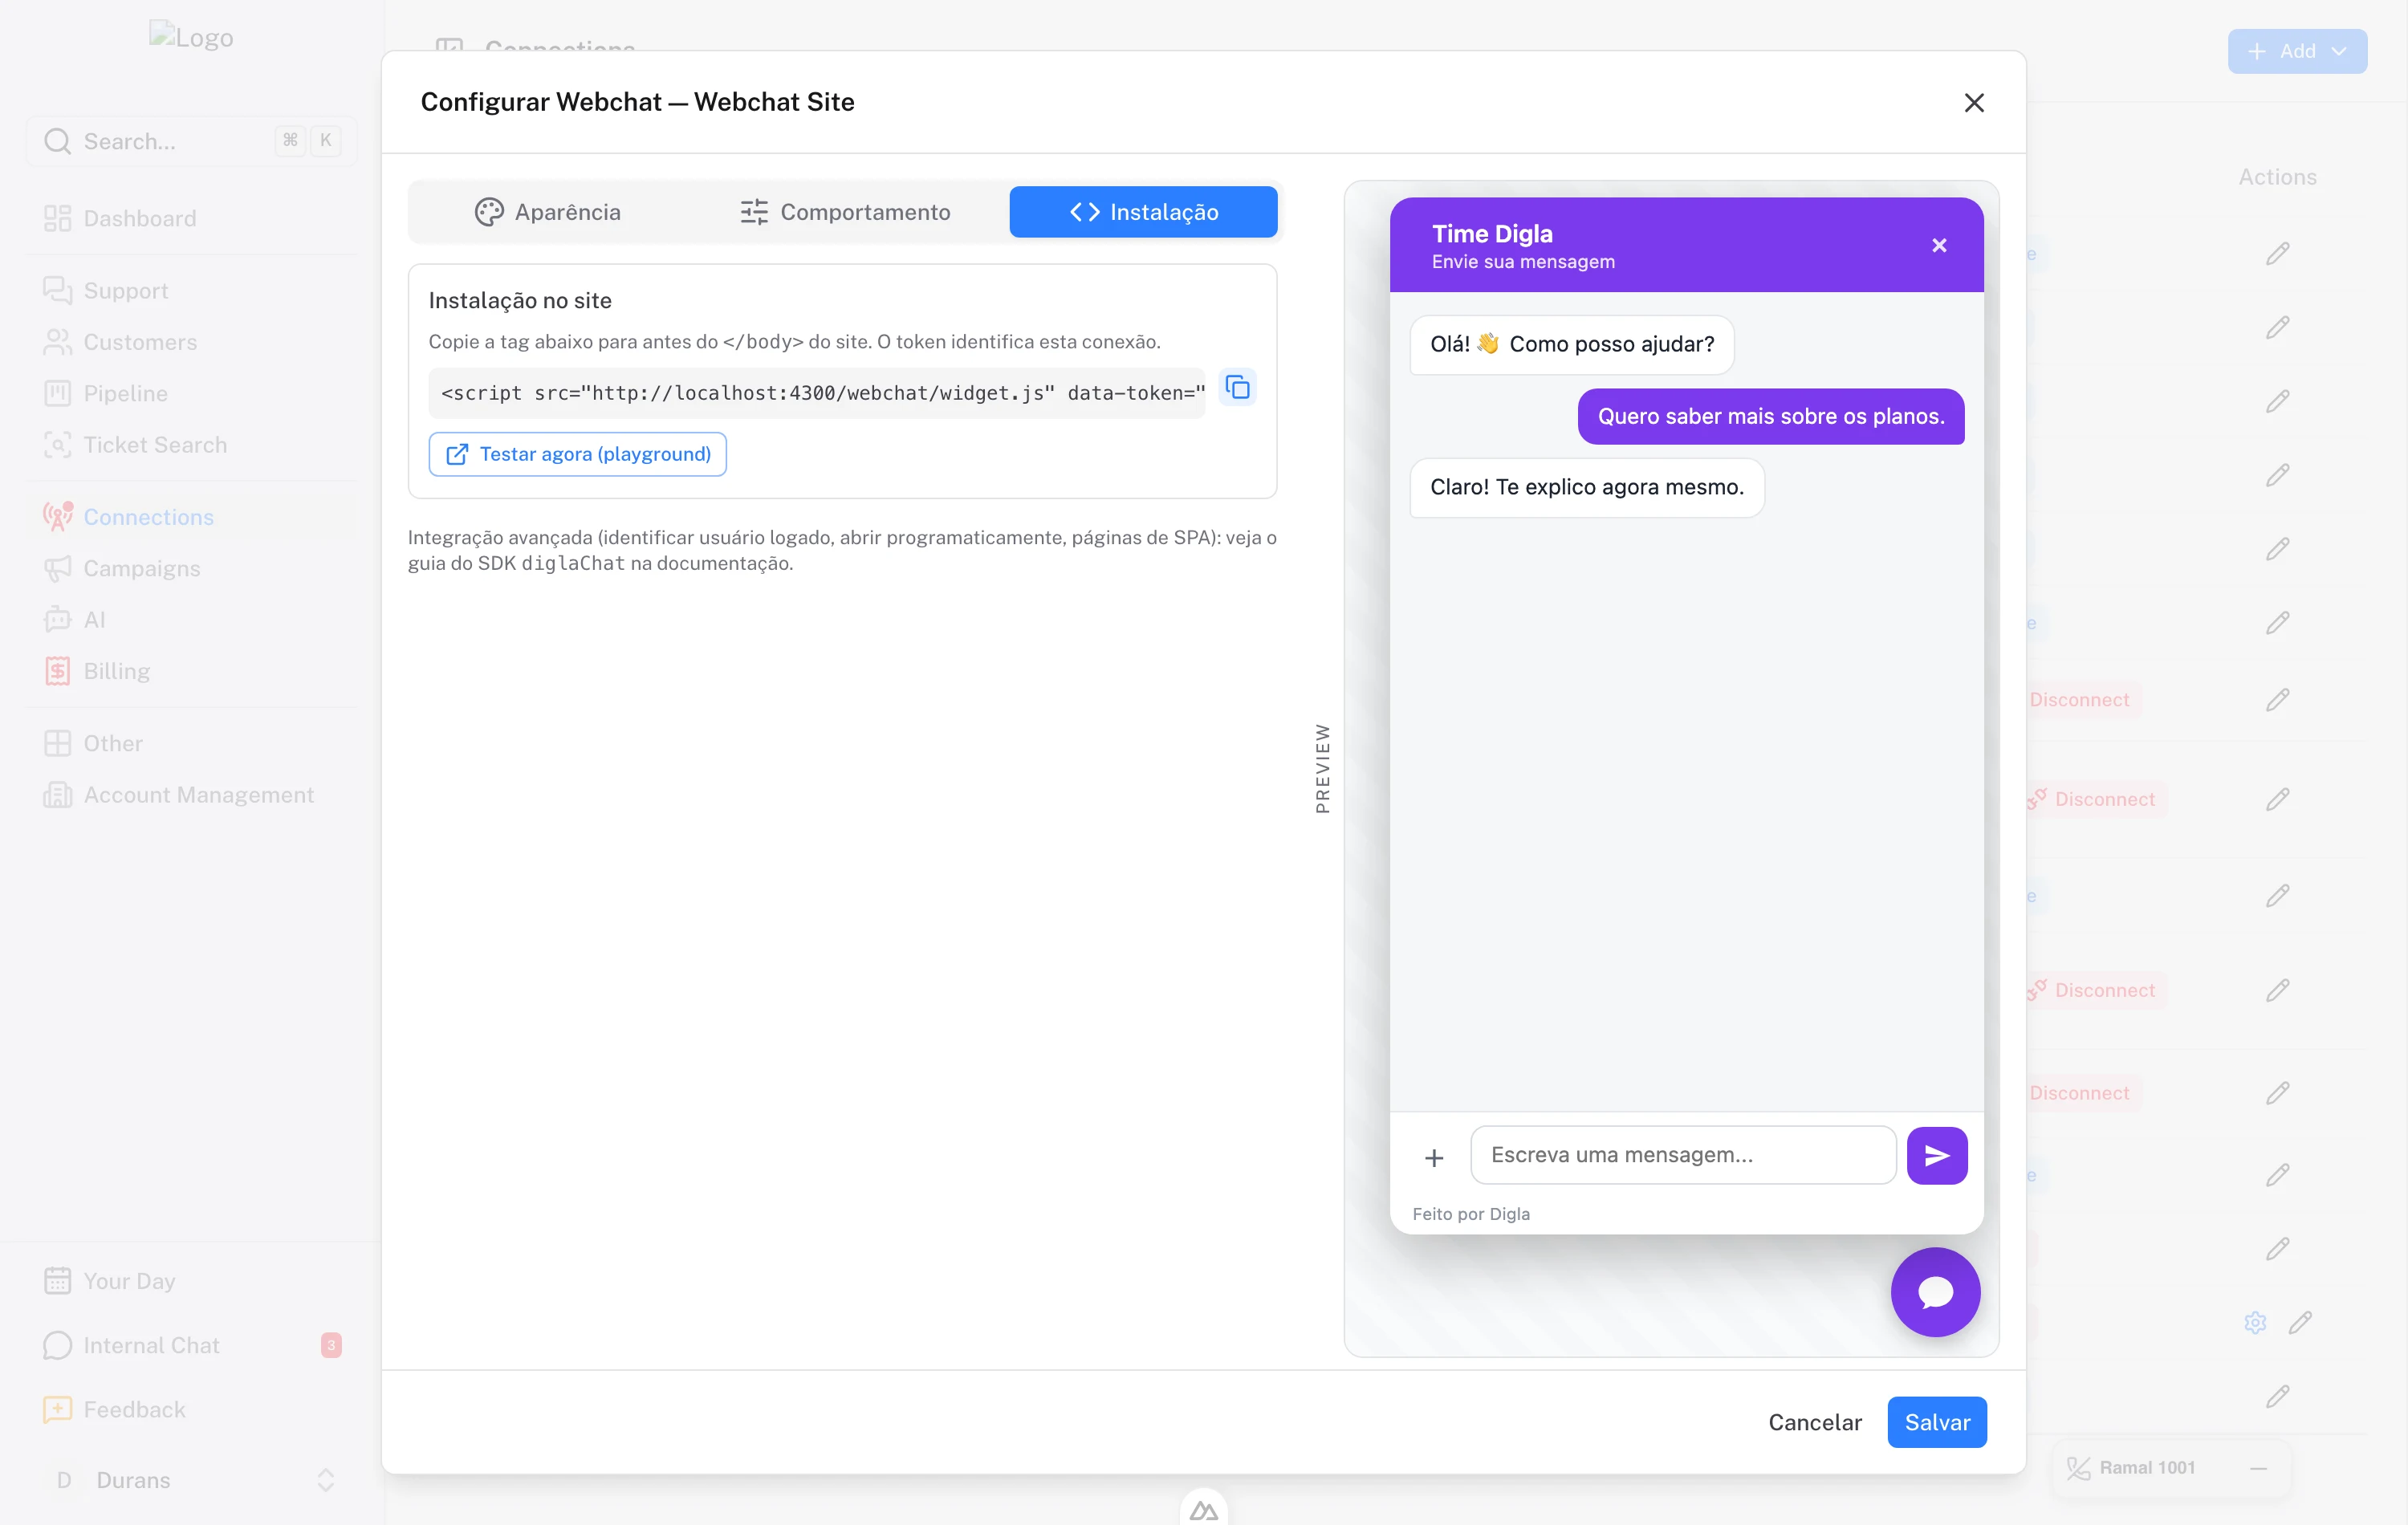Open Internal Chat in sidebar

pyautogui.click(x=192, y=1345)
